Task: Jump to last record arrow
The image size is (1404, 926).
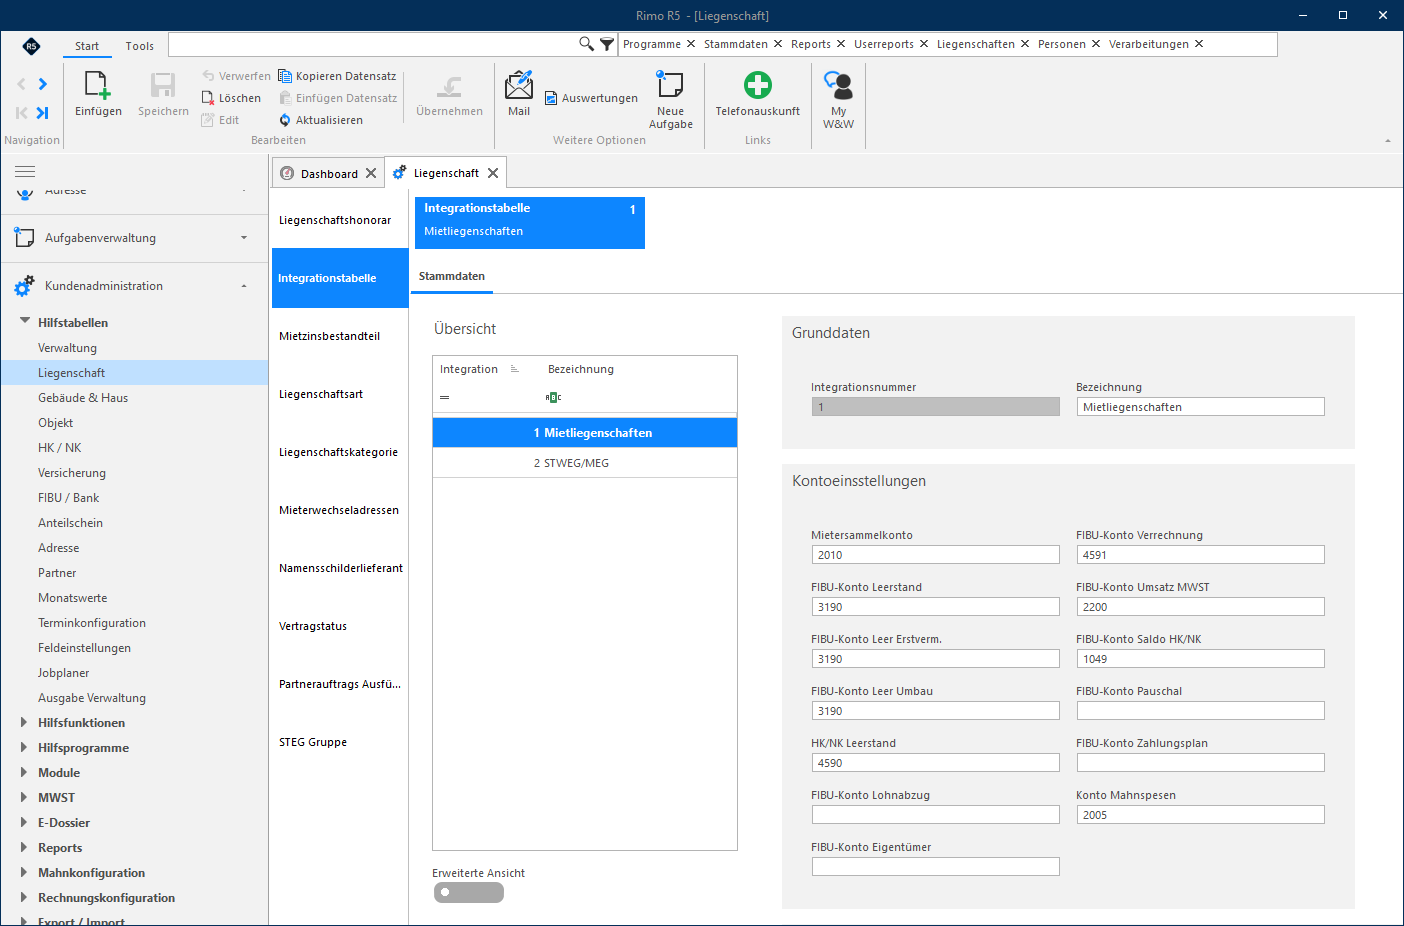Action: [x=42, y=113]
